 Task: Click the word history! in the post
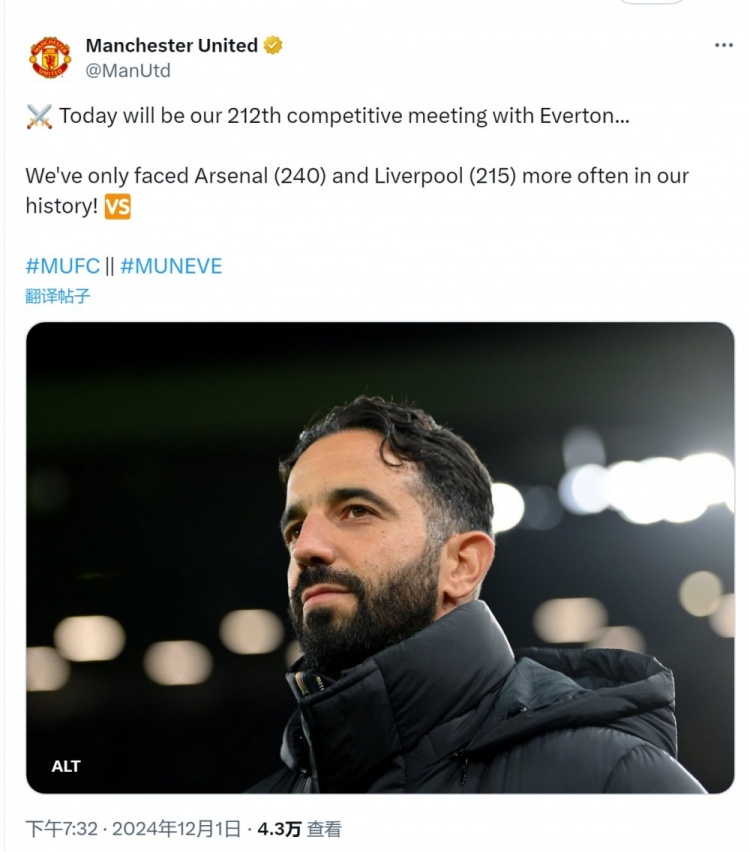pos(61,206)
